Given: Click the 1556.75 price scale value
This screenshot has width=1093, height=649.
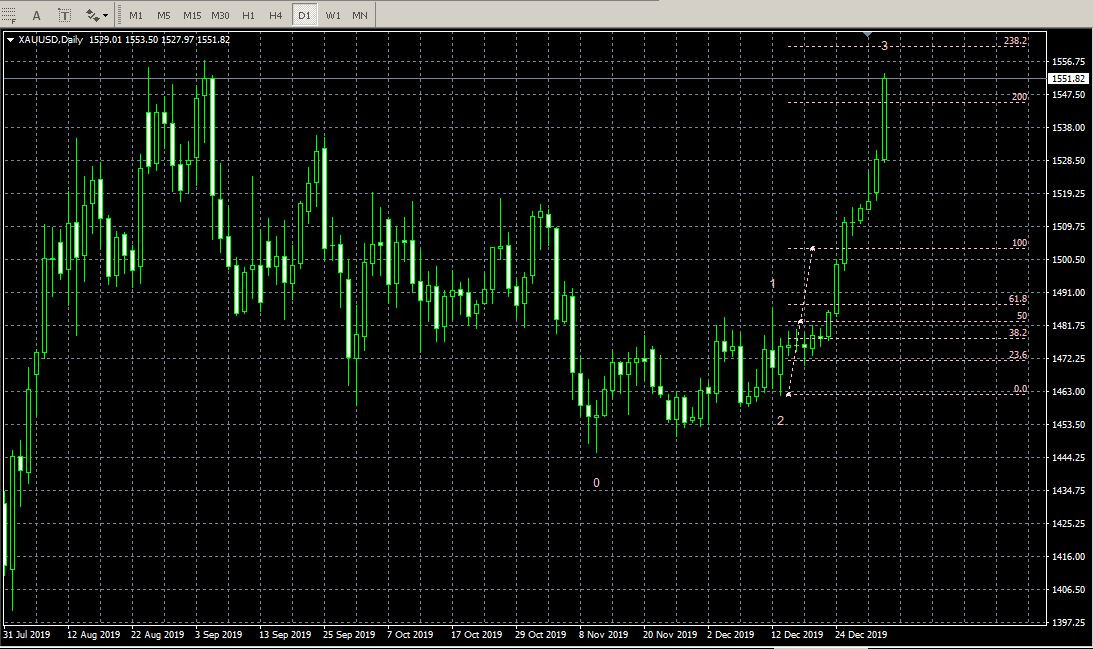Looking at the screenshot, I should coord(1068,61).
